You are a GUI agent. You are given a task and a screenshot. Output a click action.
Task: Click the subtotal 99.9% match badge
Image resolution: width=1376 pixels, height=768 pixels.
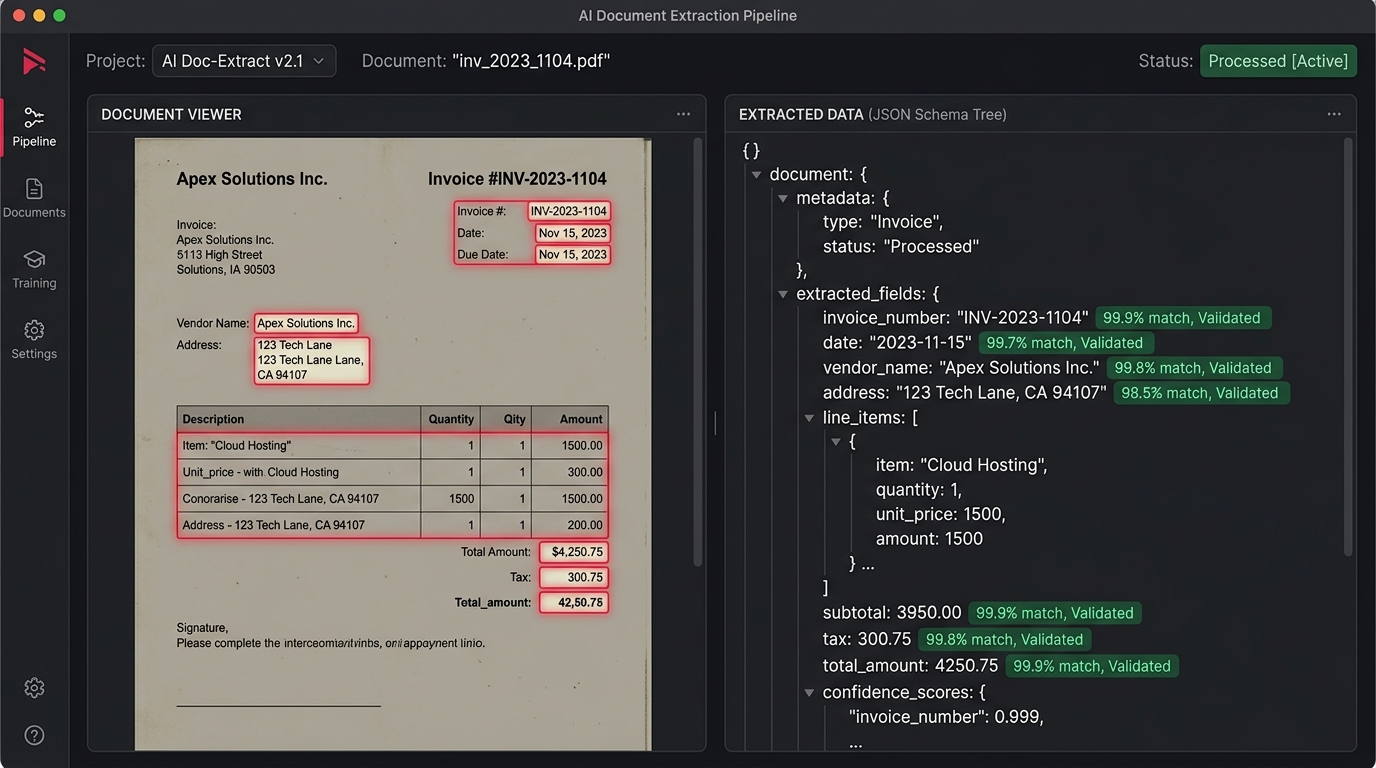(1055, 613)
